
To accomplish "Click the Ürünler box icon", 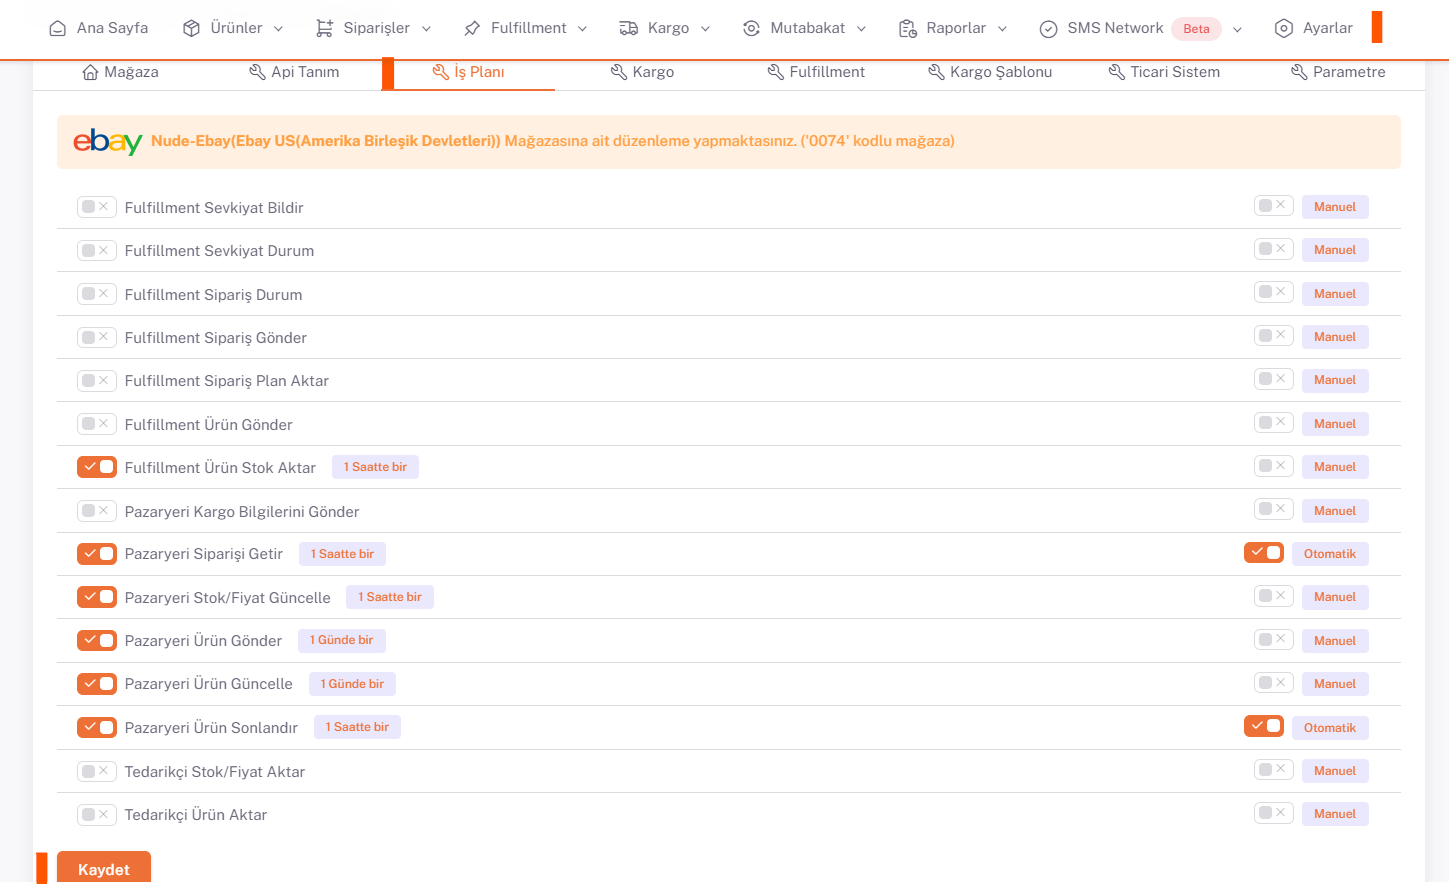I will (191, 28).
